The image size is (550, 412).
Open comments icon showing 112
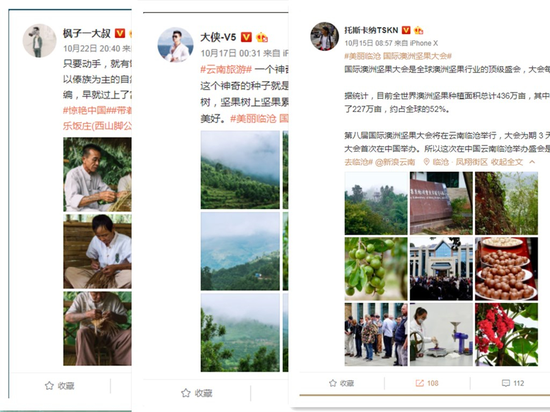coord(505,383)
